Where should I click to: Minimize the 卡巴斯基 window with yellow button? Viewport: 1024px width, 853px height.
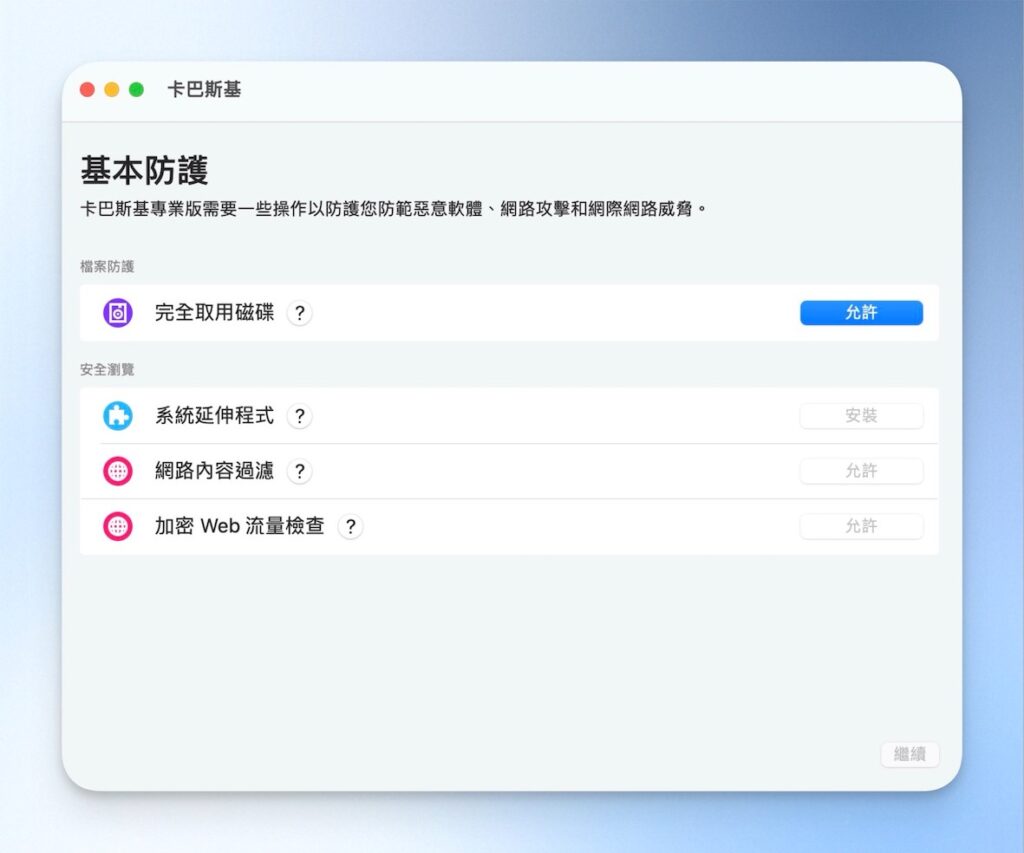pos(112,89)
